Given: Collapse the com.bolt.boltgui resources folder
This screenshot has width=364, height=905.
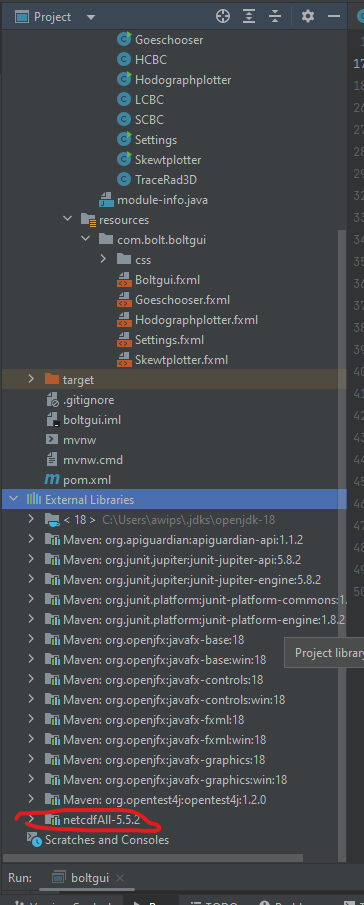Looking at the screenshot, I should (x=85, y=239).
